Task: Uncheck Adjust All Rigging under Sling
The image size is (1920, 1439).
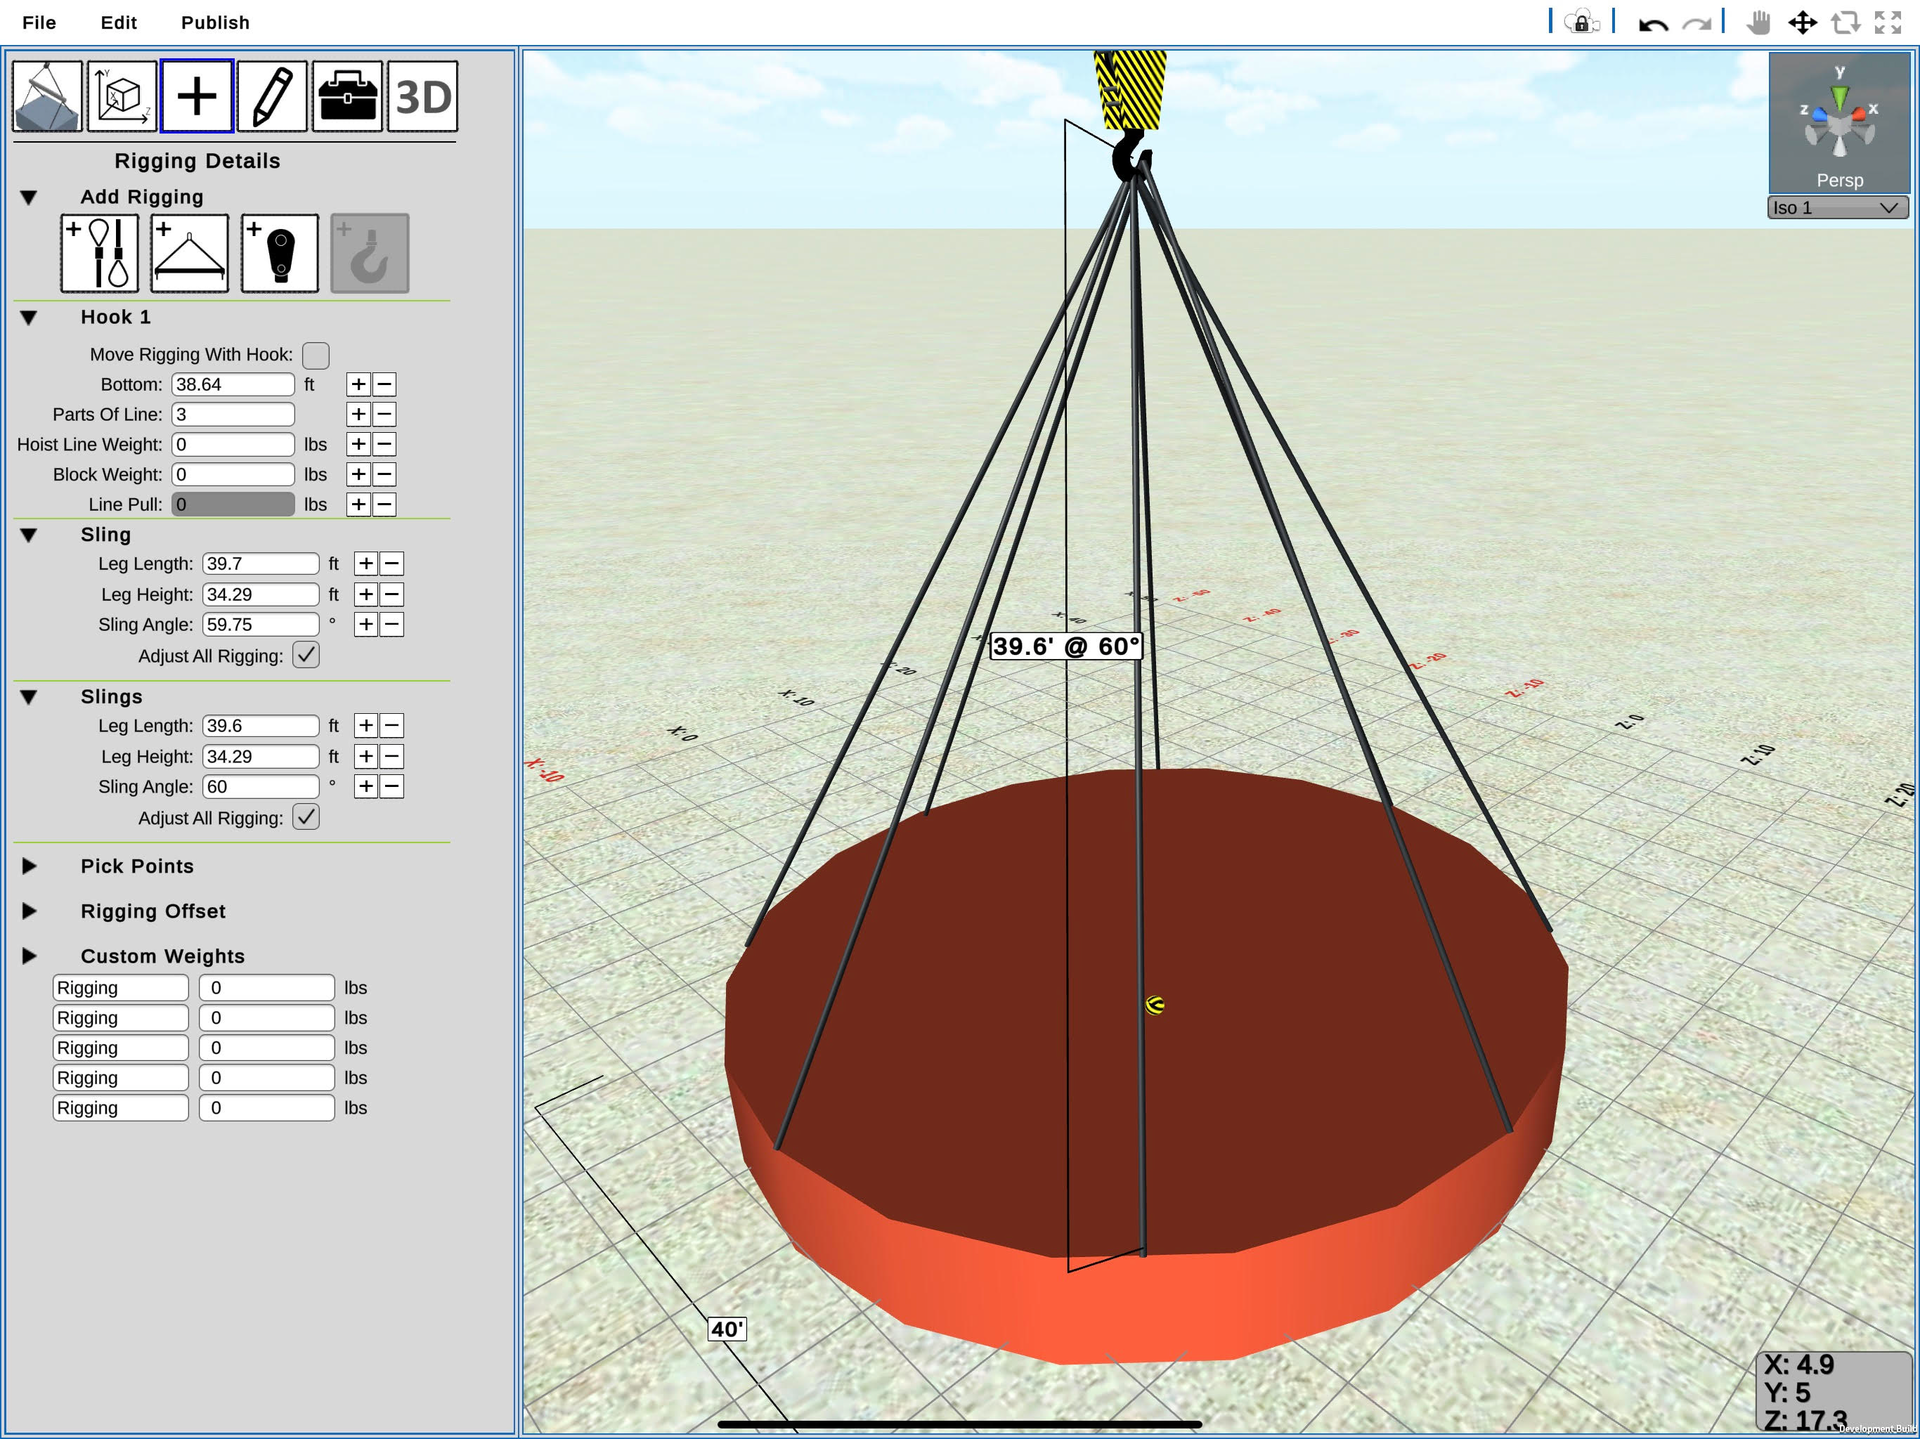Action: point(306,655)
